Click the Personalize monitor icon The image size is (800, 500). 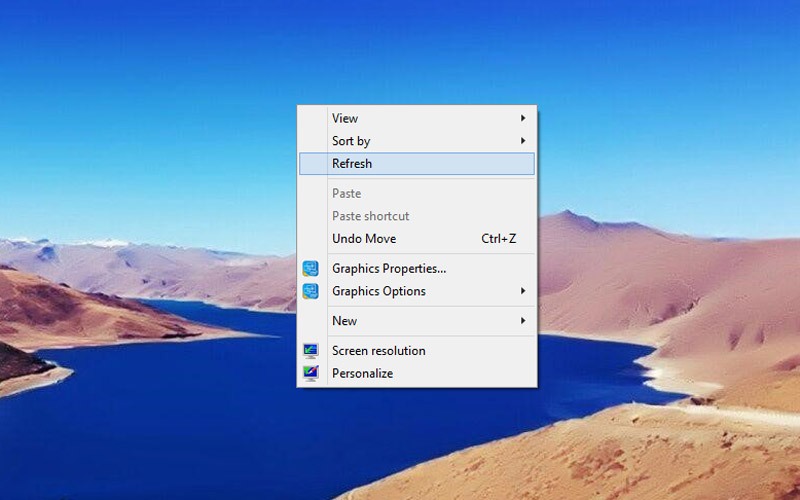tap(310, 373)
